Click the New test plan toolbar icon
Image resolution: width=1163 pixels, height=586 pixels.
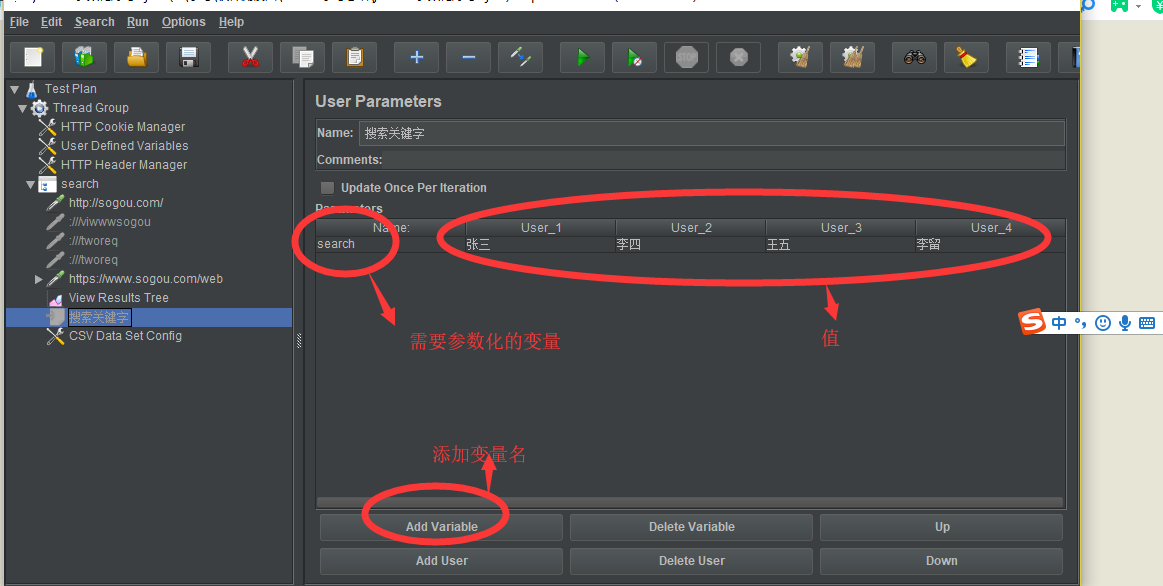(x=33, y=57)
